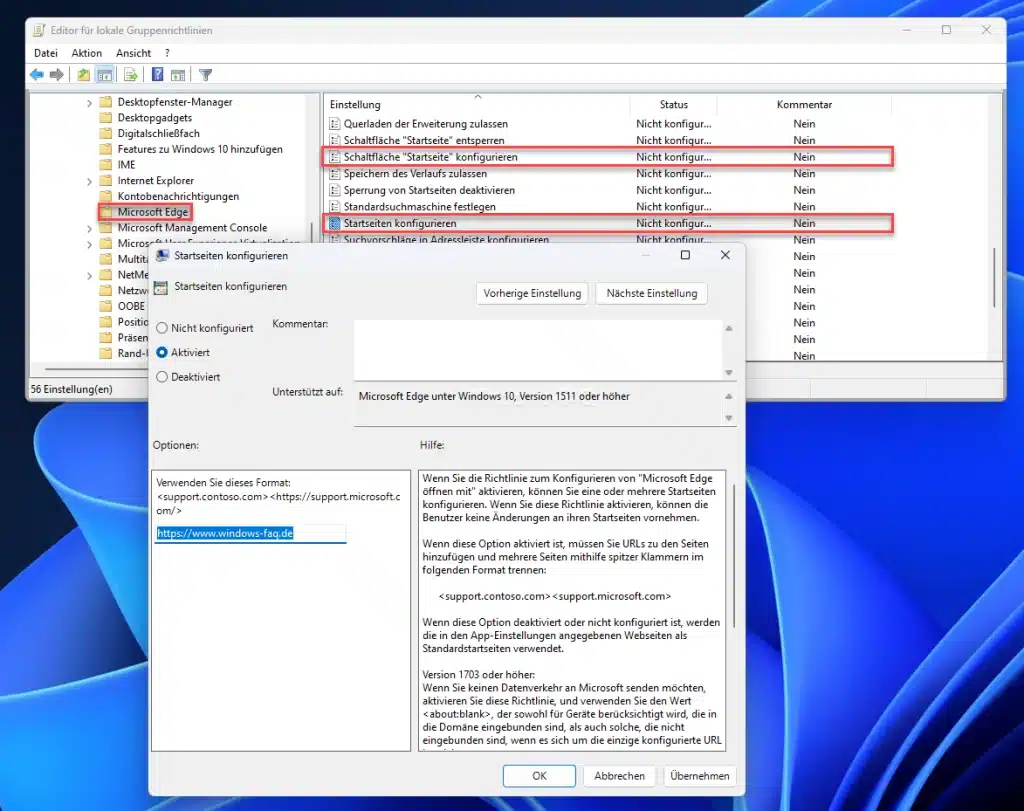Click down arrow of Unterstützt auf scrollbar
1024x811 pixels.
click(x=729, y=418)
